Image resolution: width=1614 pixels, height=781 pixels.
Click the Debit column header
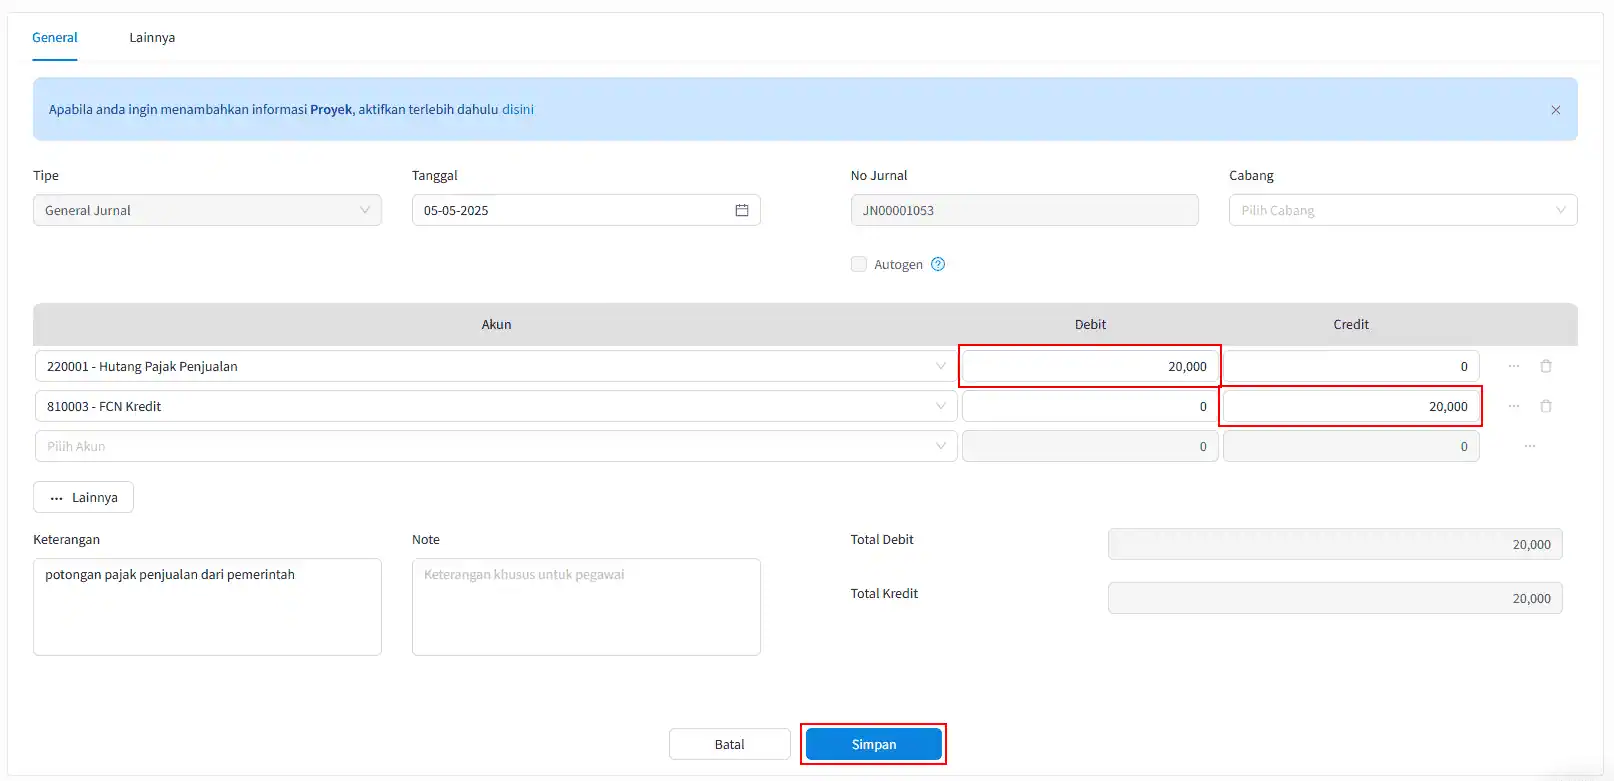(1090, 324)
